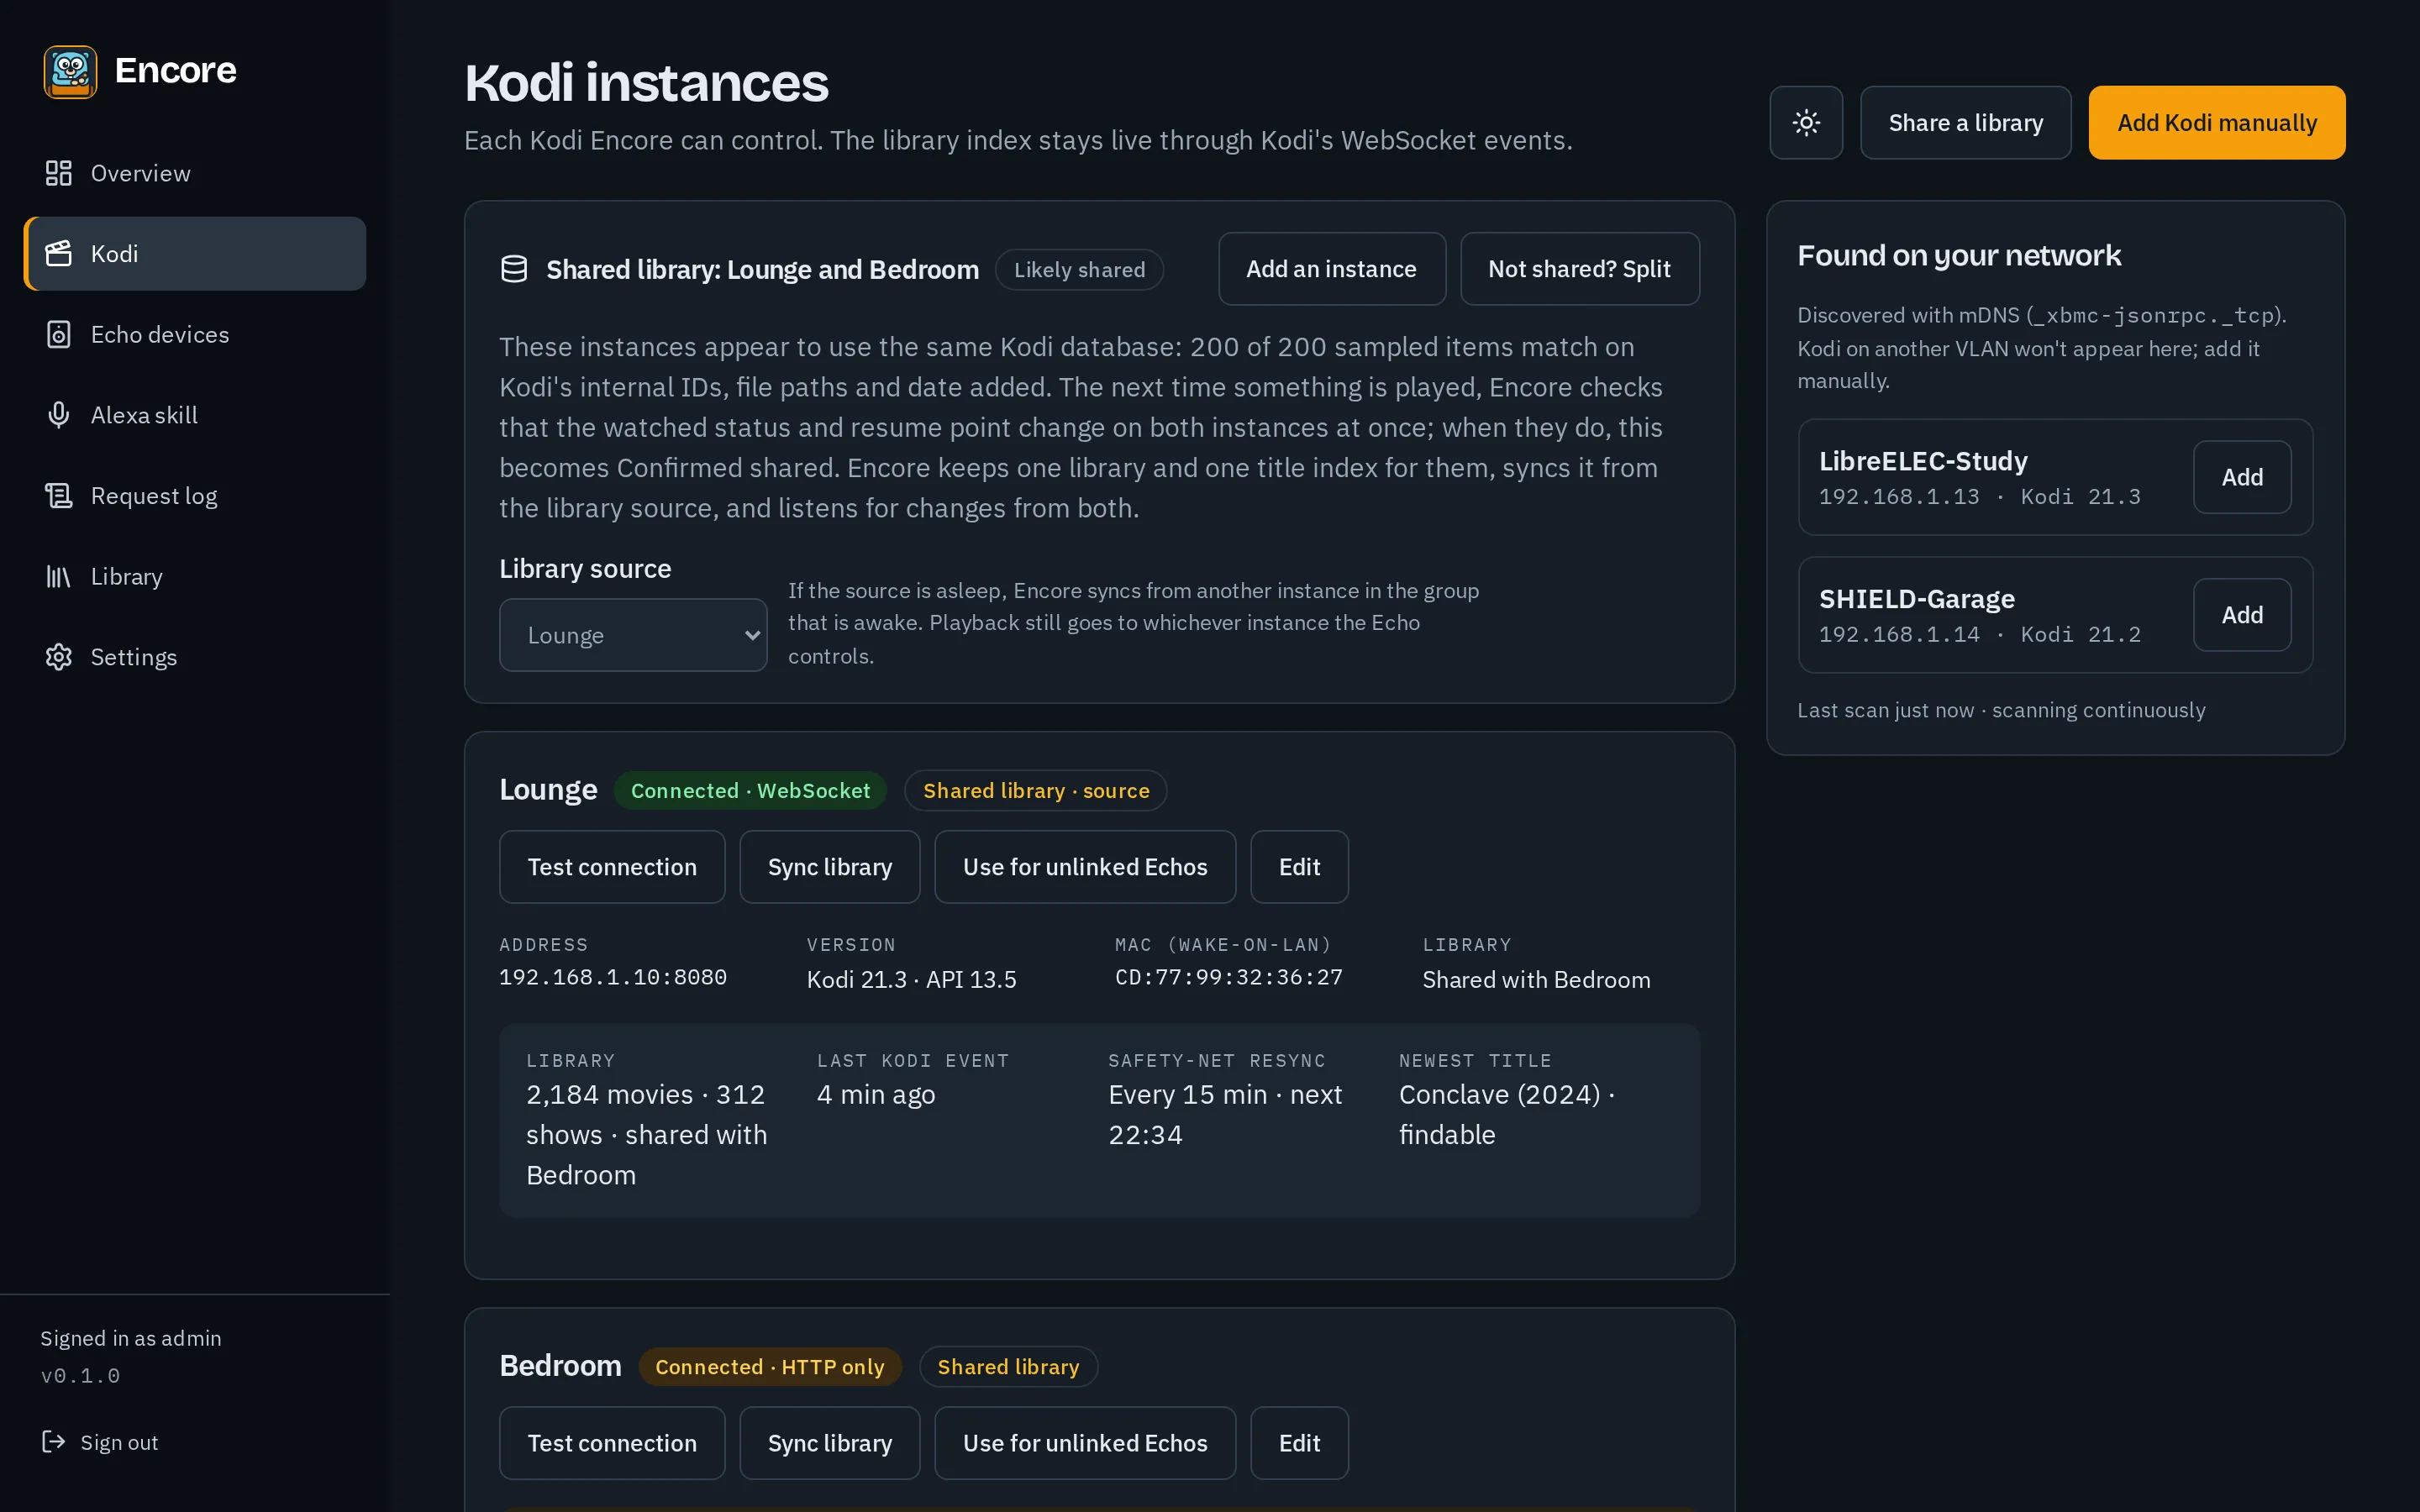
Task: Click 192.168.1.14 · Kodi 21.2 text
Action: [1980, 634]
